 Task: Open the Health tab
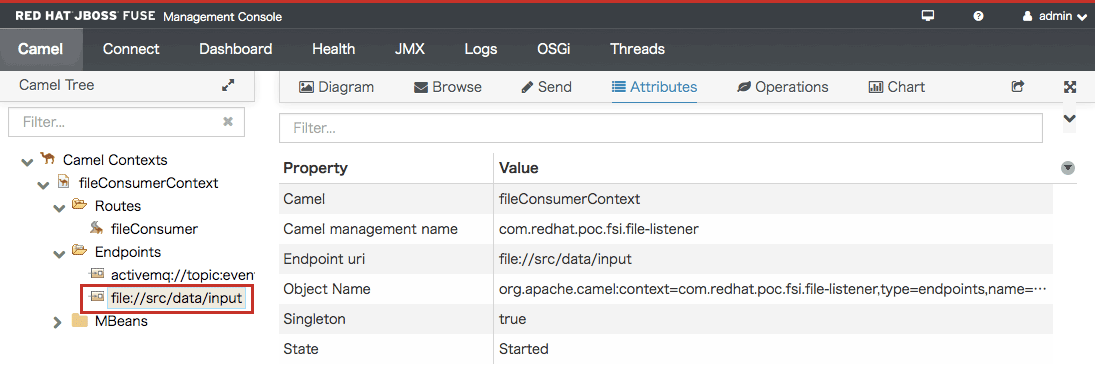tap(334, 49)
